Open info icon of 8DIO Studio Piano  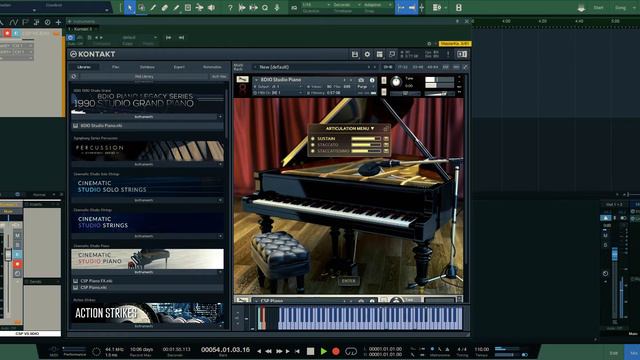pyautogui.click(x=372, y=80)
